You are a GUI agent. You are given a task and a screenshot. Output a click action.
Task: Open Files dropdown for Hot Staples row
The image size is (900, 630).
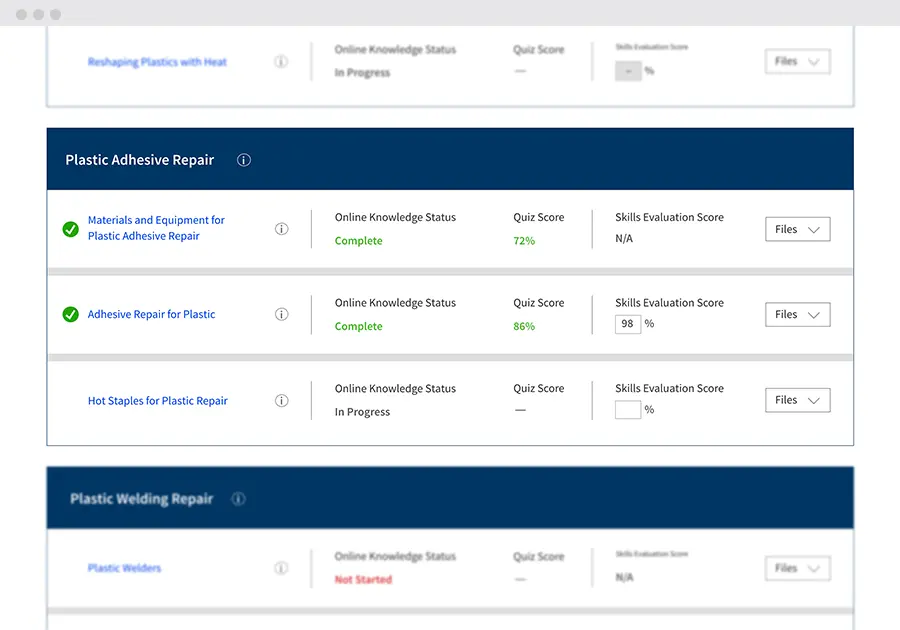click(797, 400)
